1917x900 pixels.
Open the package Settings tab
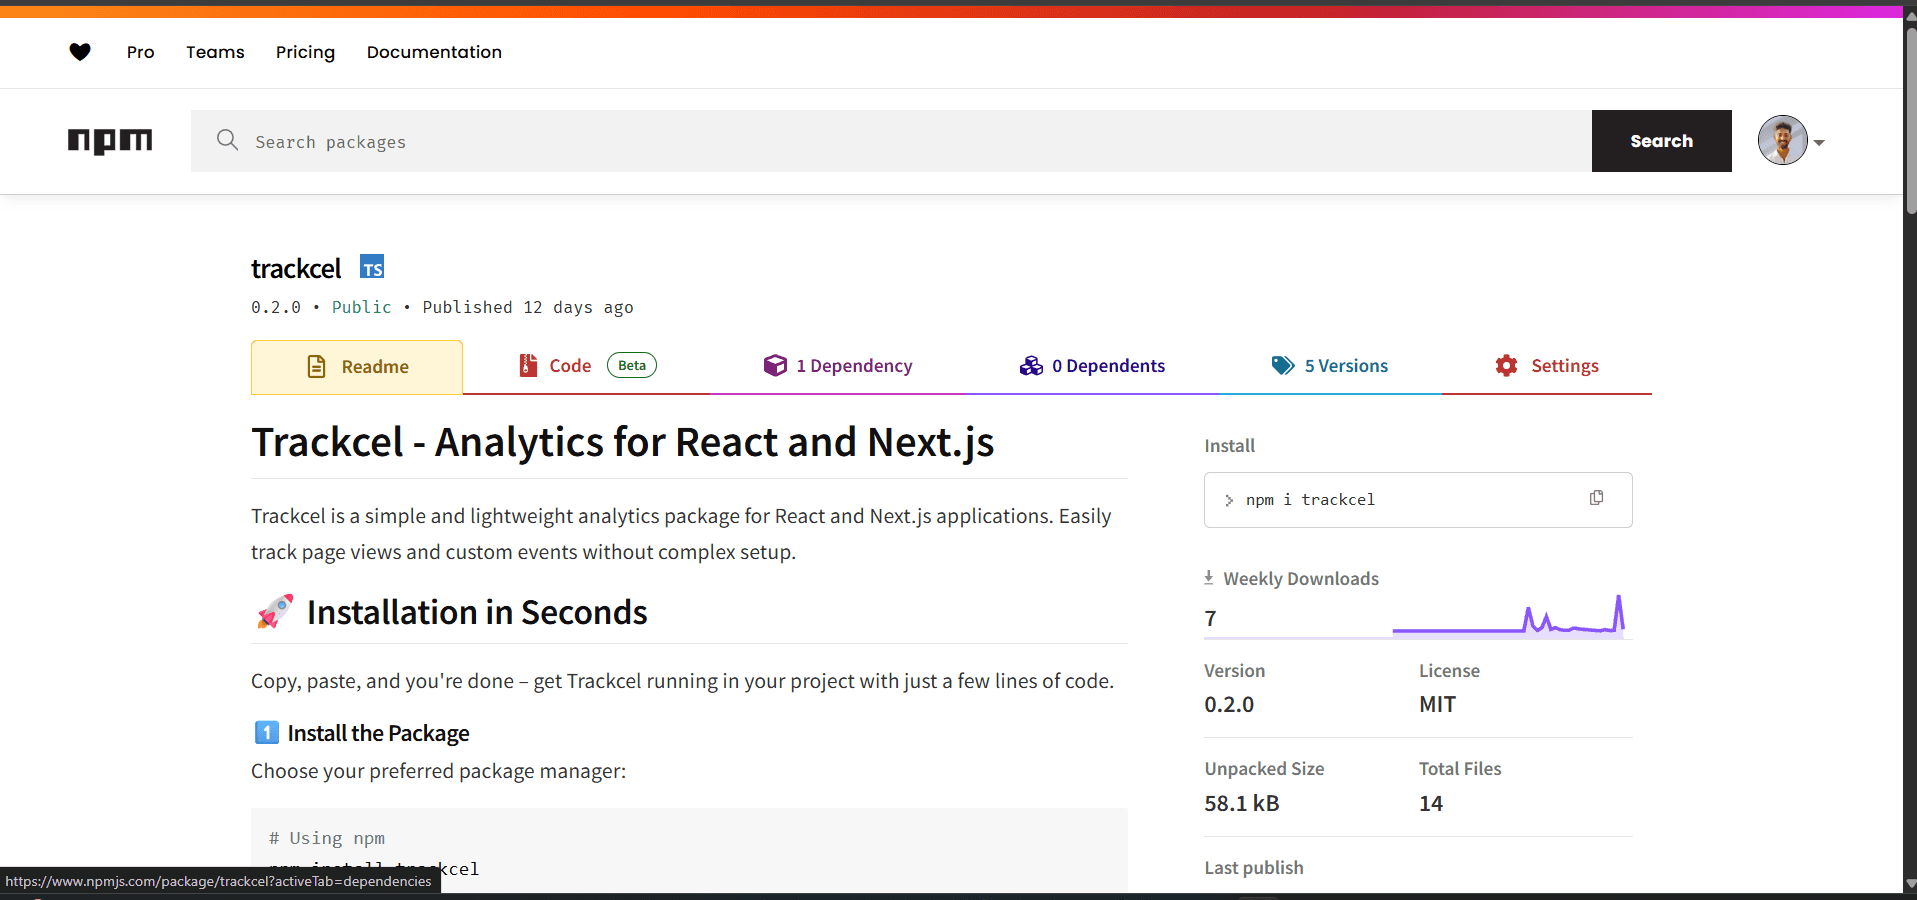[x=1547, y=366]
